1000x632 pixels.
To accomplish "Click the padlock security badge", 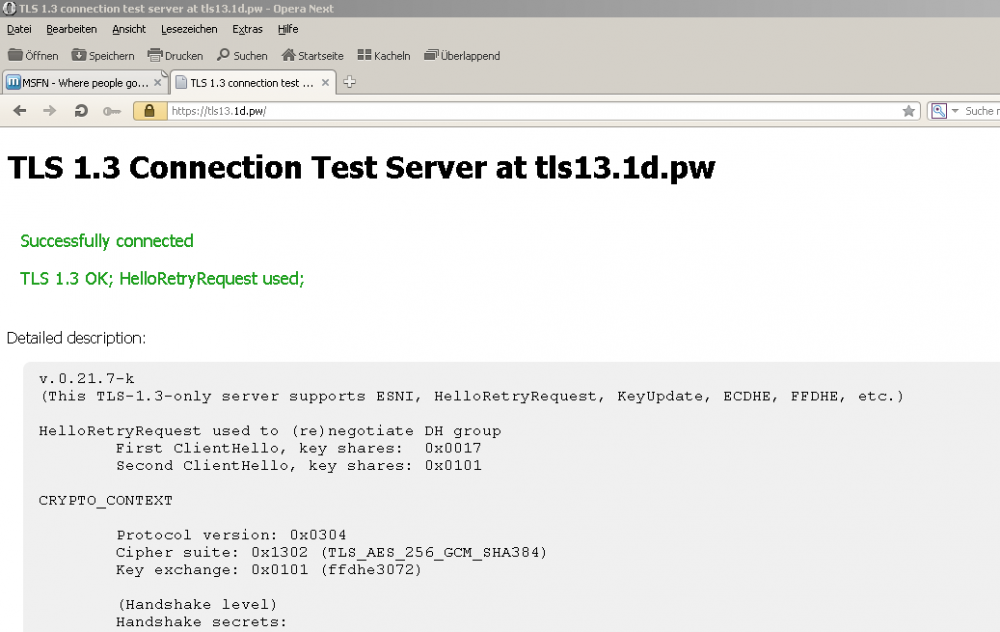I will [149, 111].
